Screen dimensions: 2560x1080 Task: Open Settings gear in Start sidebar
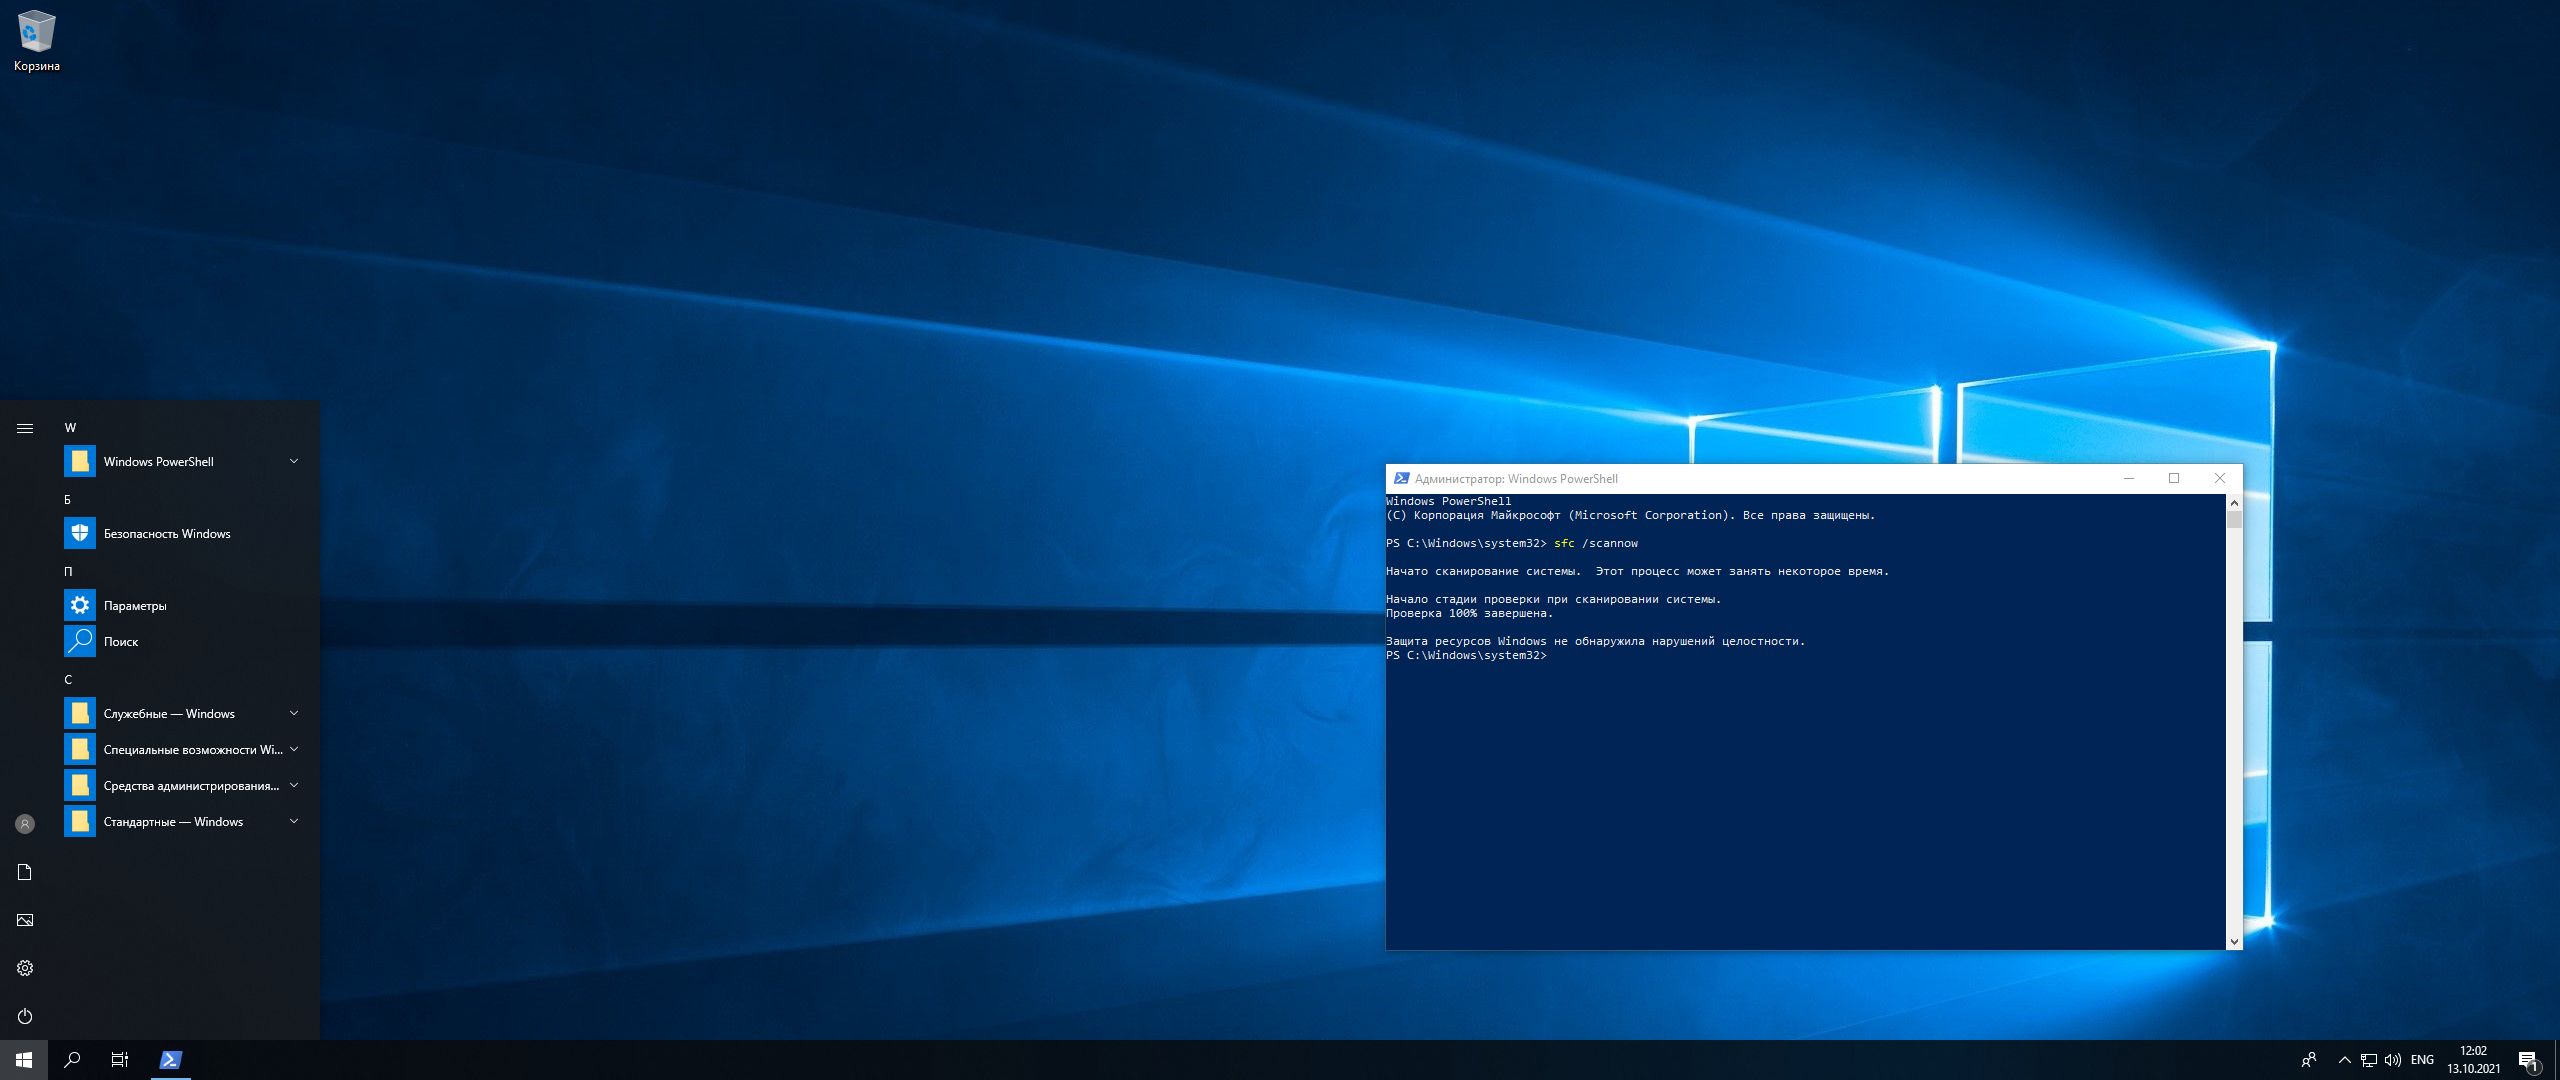click(x=25, y=968)
